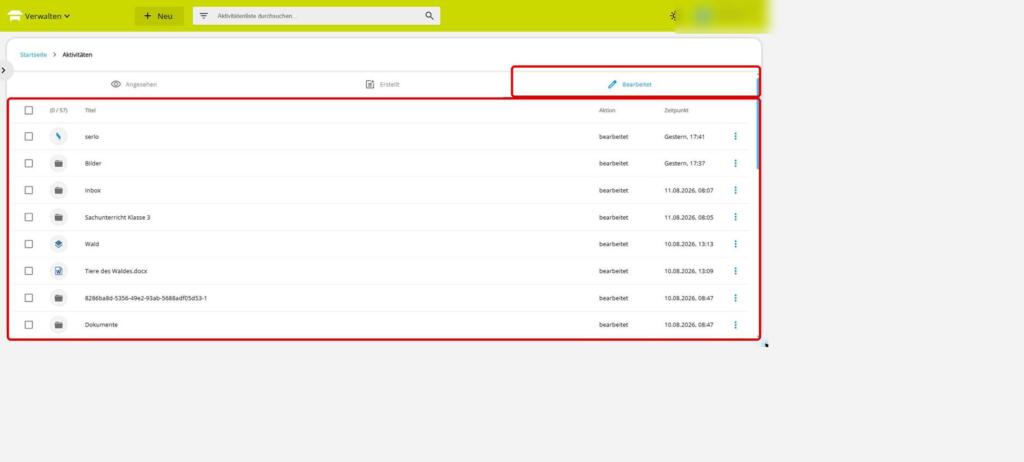Tick checkbox for Tiere des Waldes.docx
Image resolution: width=1024 pixels, height=462 pixels.
29,271
